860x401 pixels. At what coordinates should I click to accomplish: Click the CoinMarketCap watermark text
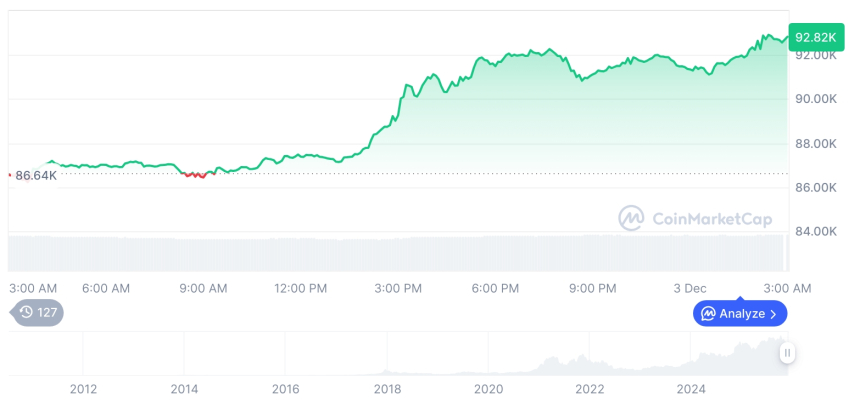pos(711,219)
